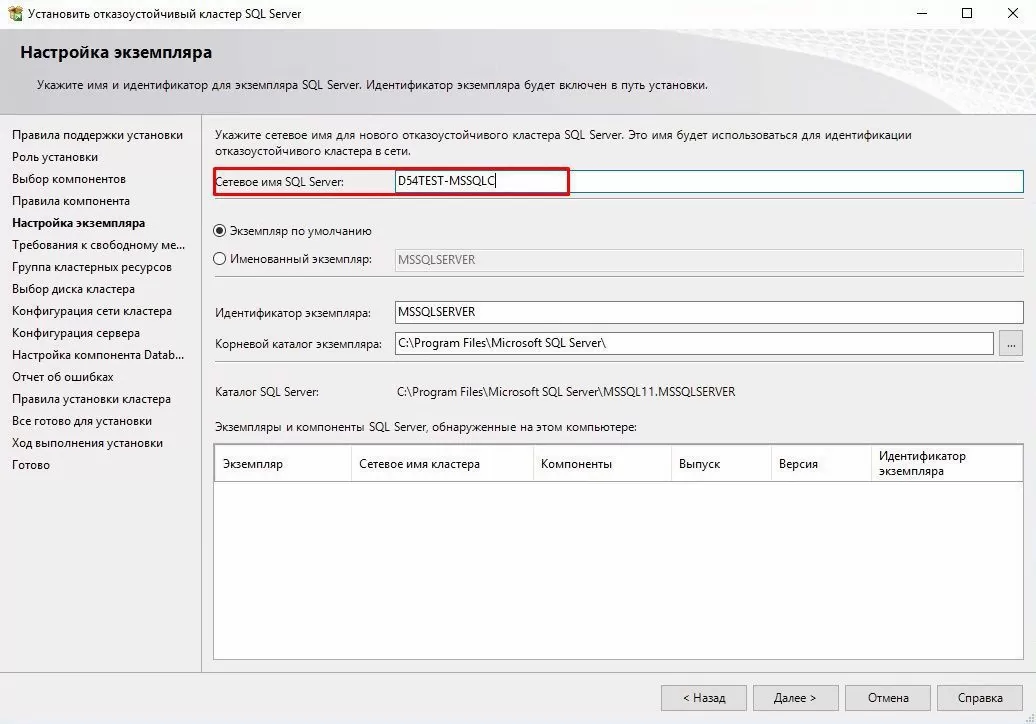Click the Экземпляр column header
This screenshot has width=1036, height=724.
[x=283, y=464]
